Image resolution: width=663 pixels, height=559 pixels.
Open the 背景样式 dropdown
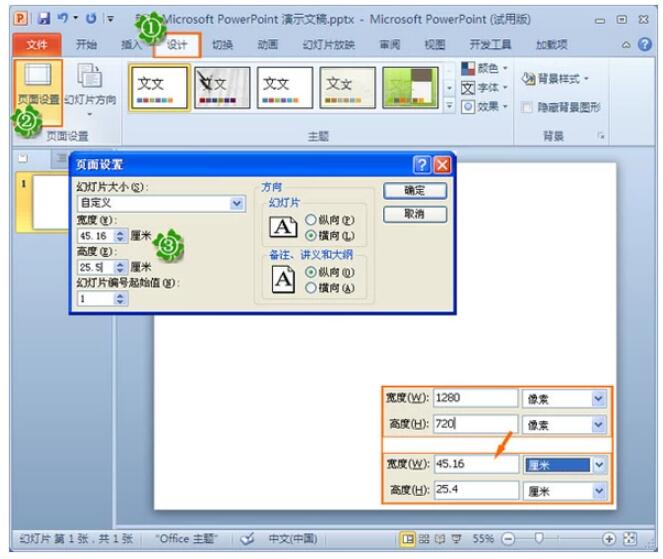tap(555, 79)
